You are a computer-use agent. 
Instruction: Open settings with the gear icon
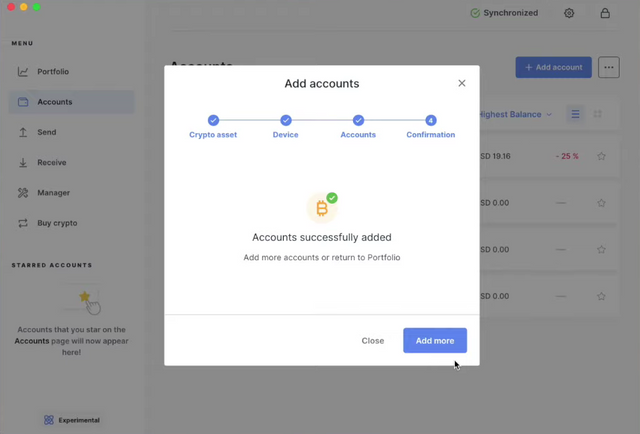569,13
